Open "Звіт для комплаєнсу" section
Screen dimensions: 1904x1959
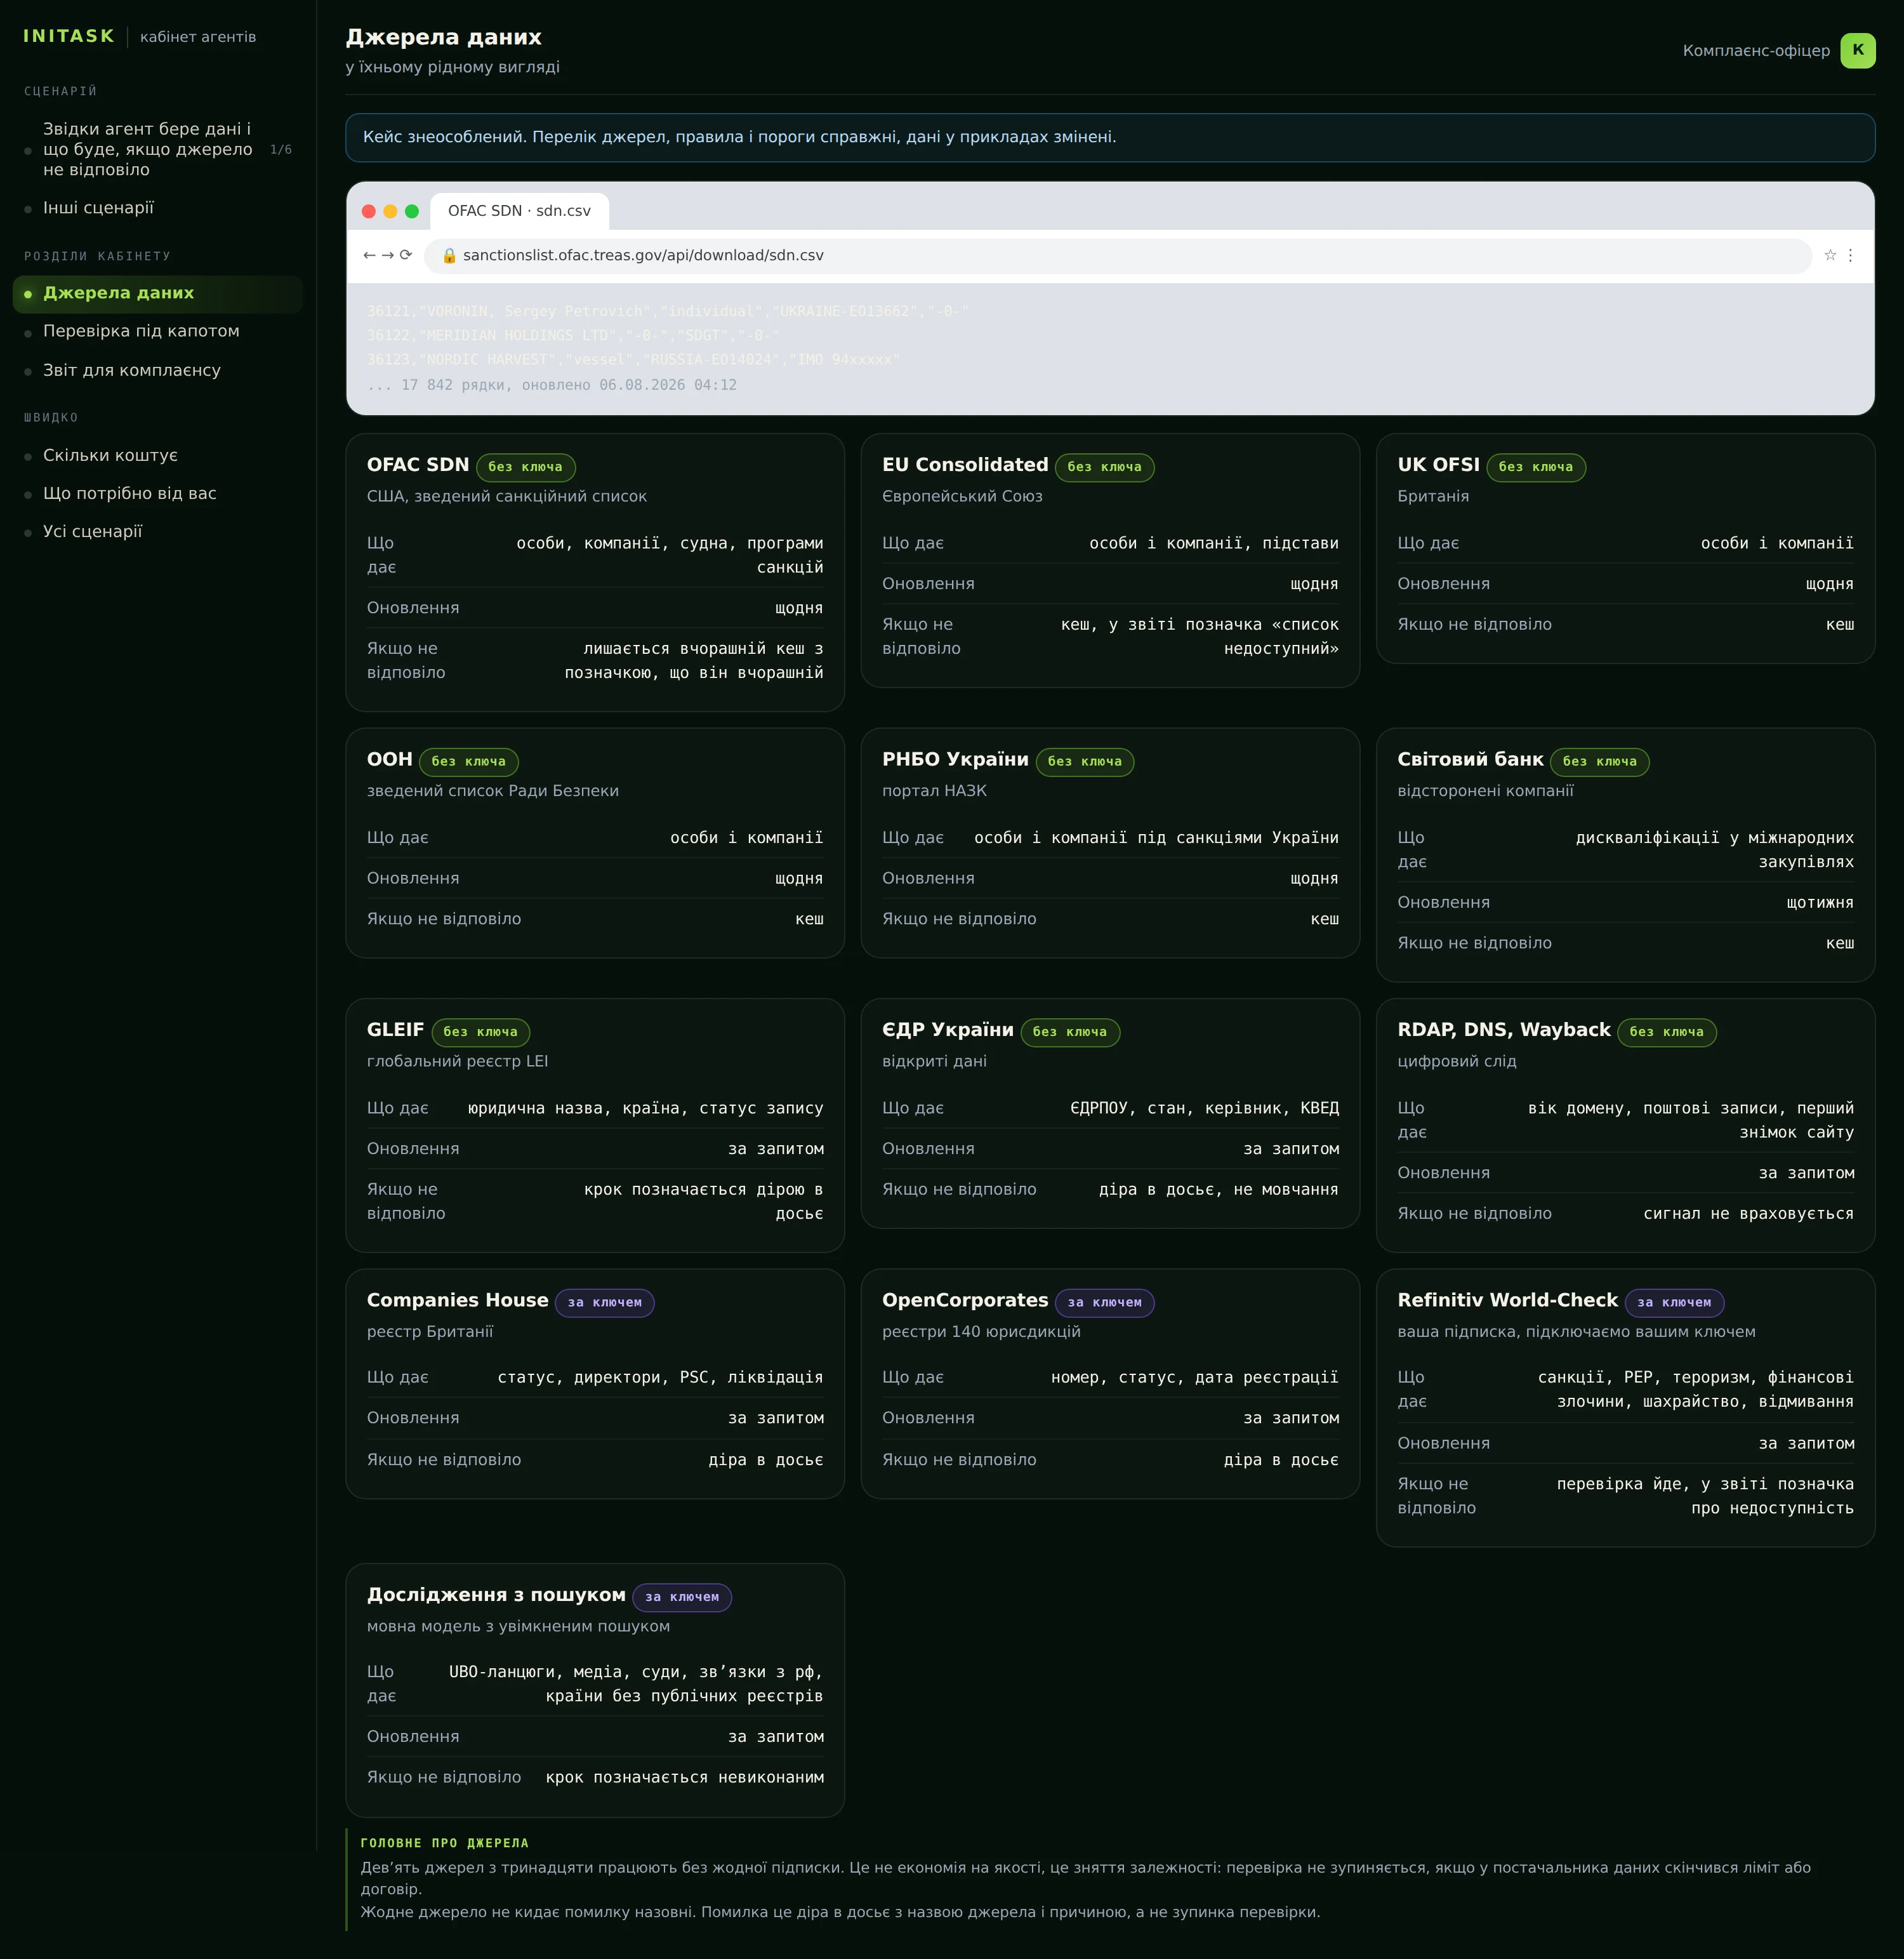click(158, 370)
